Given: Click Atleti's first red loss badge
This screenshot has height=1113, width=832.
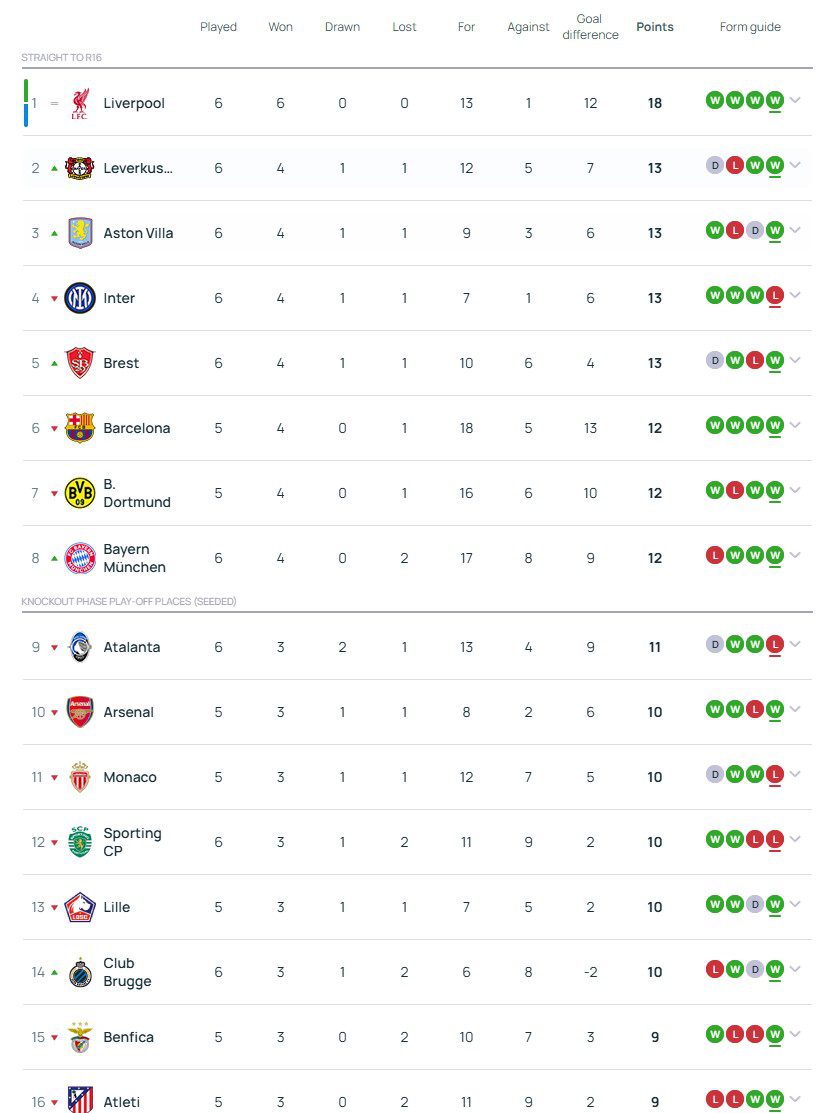Looking at the screenshot, I should pos(714,1099).
